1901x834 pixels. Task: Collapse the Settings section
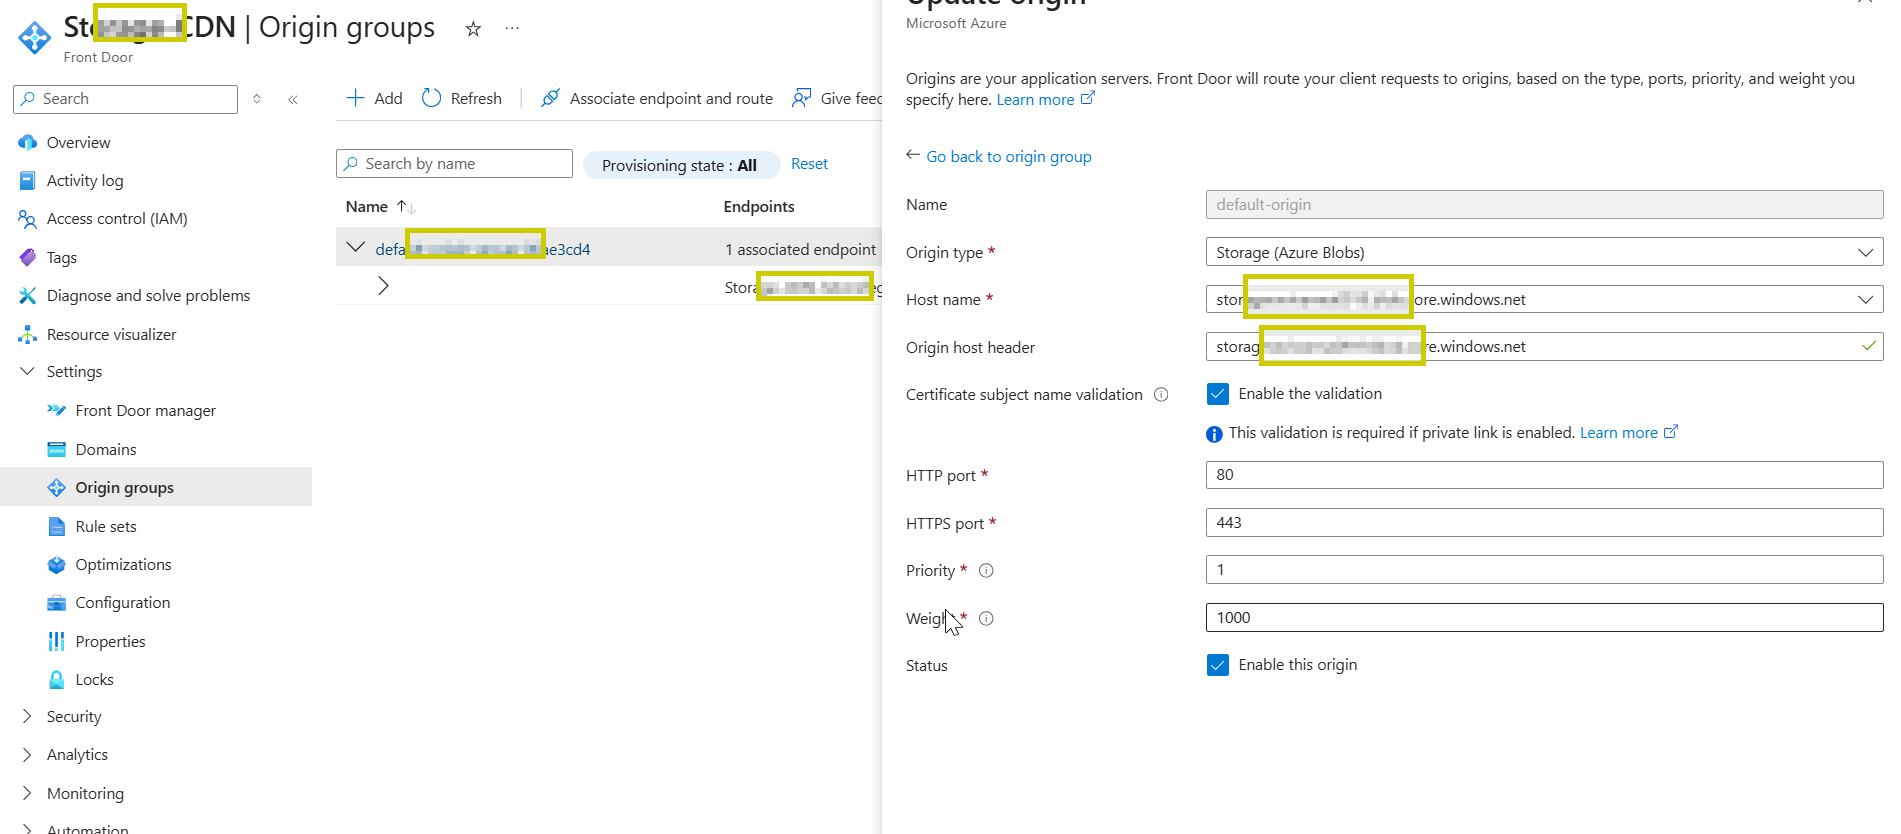[27, 372]
